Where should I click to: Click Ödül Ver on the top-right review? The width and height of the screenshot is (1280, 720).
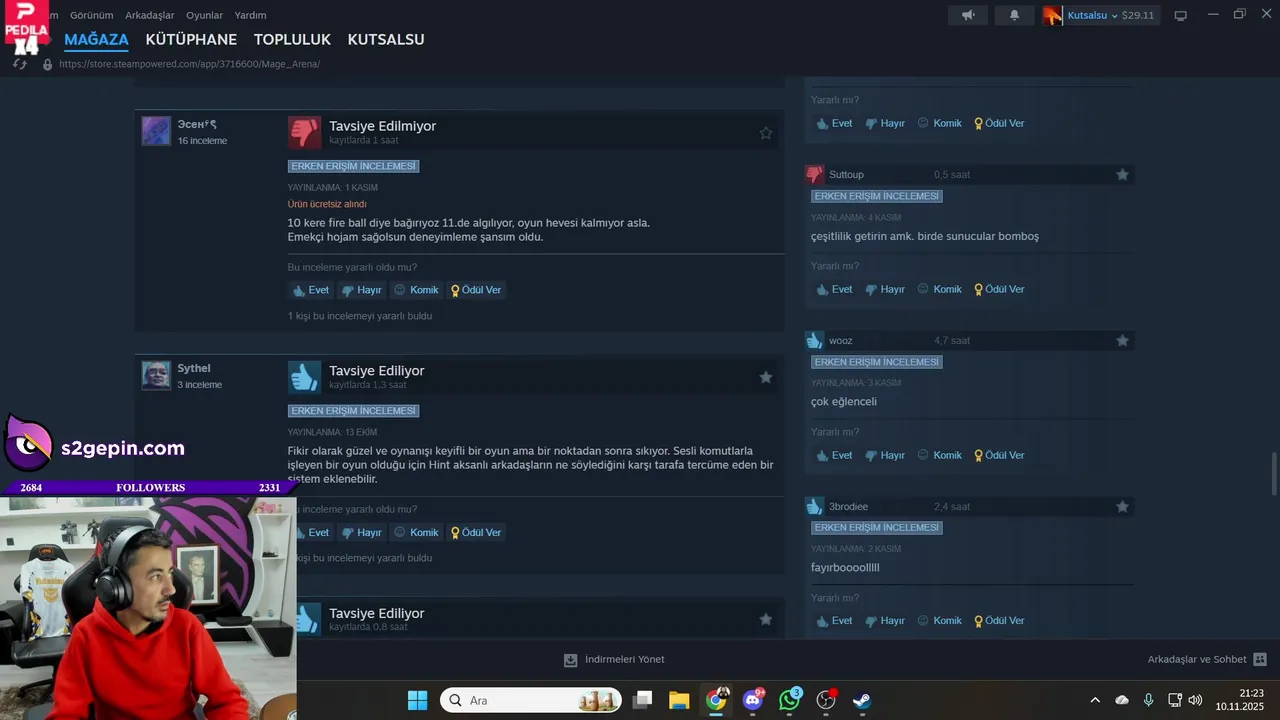[999, 123]
